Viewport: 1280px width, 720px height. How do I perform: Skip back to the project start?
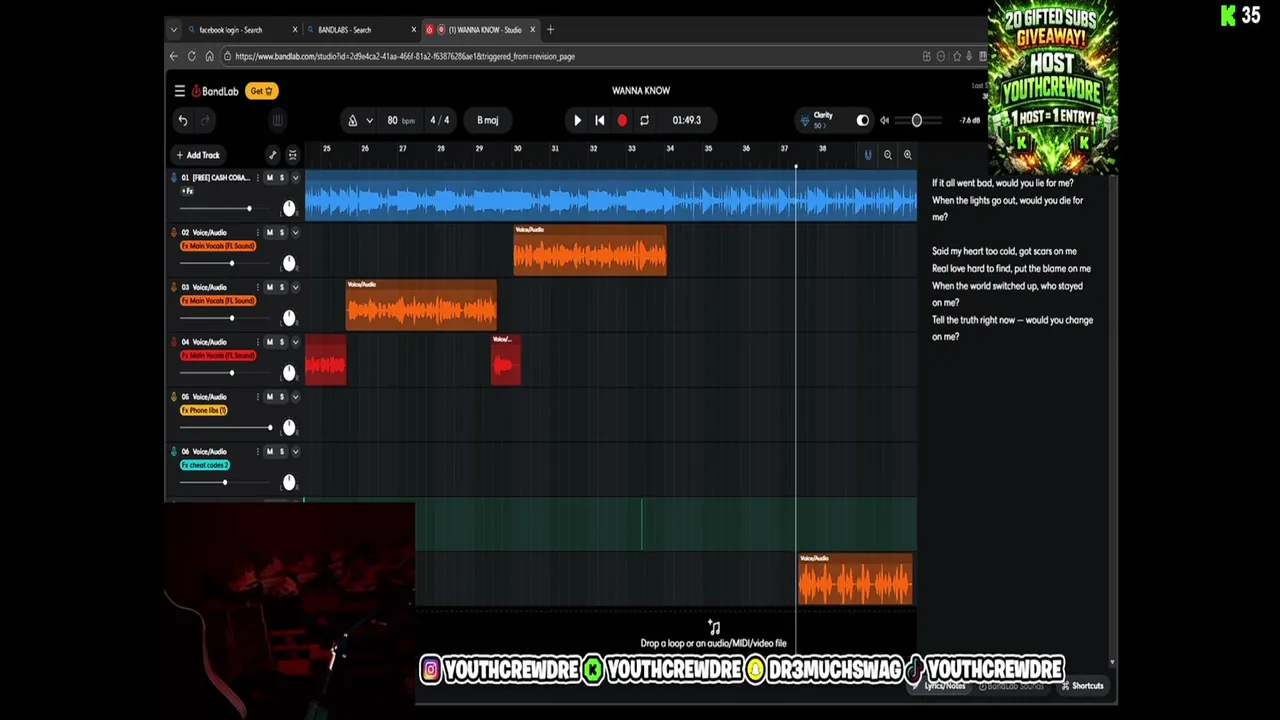pyautogui.click(x=599, y=120)
